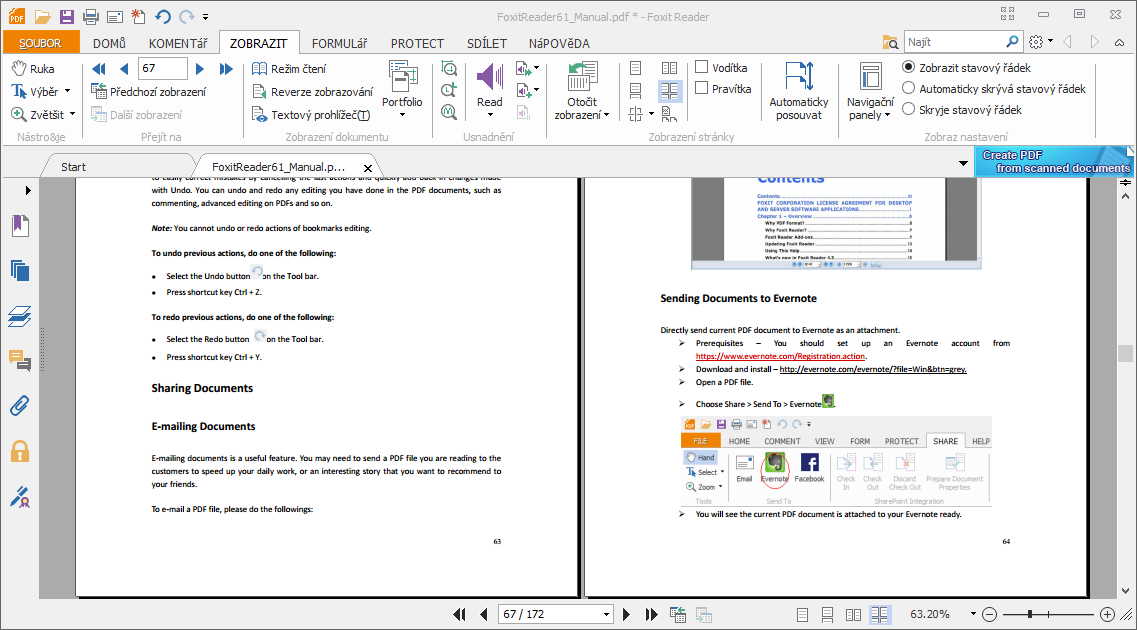The image size is (1137, 630).
Task: Expand the Zvětšit zoom dropdown
Action: coord(72,115)
